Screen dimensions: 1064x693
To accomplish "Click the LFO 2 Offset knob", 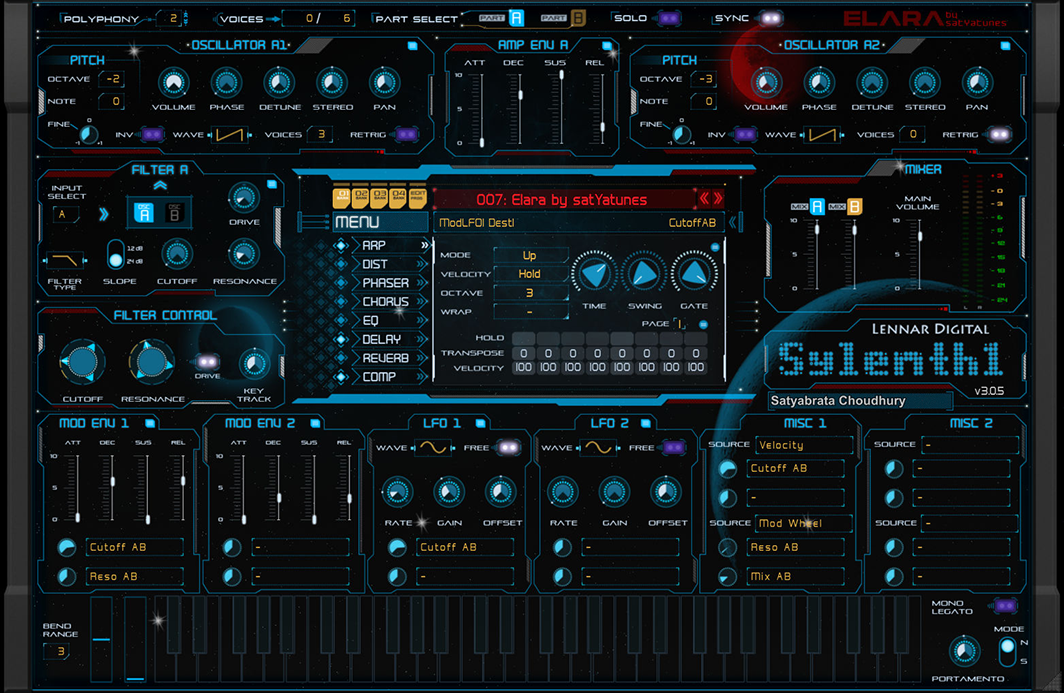I will (666, 492).
